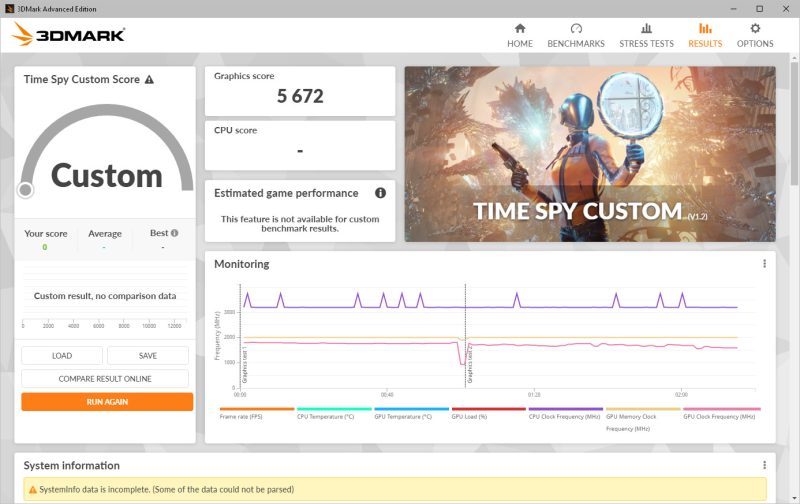
Task: Click 'Custom result, no comparison data' text
Action: point(105,296)
